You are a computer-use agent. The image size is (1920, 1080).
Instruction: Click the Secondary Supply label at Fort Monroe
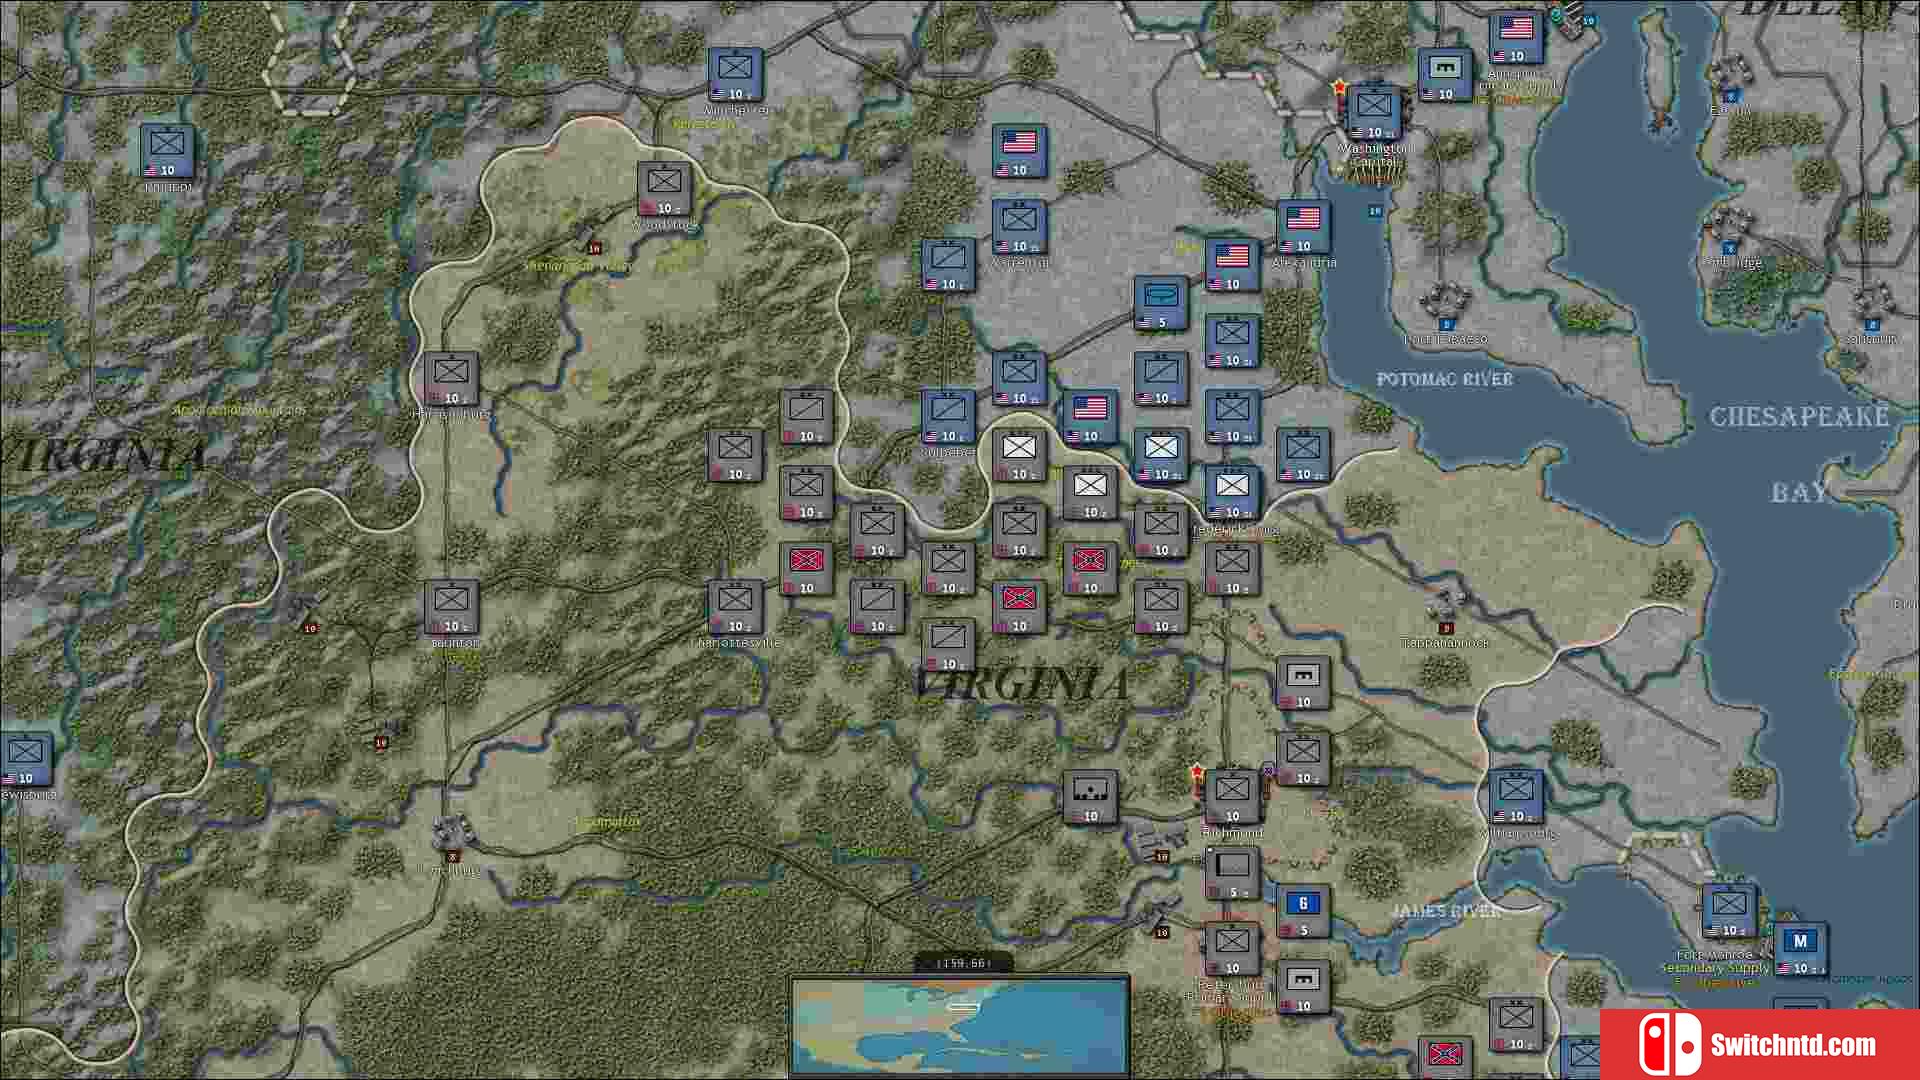[1714, 968]
